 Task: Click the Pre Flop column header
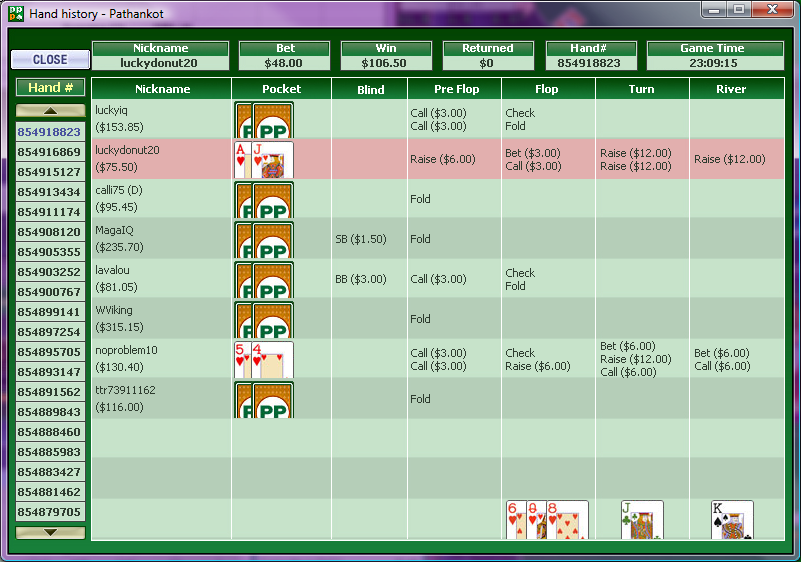(456, 89)
